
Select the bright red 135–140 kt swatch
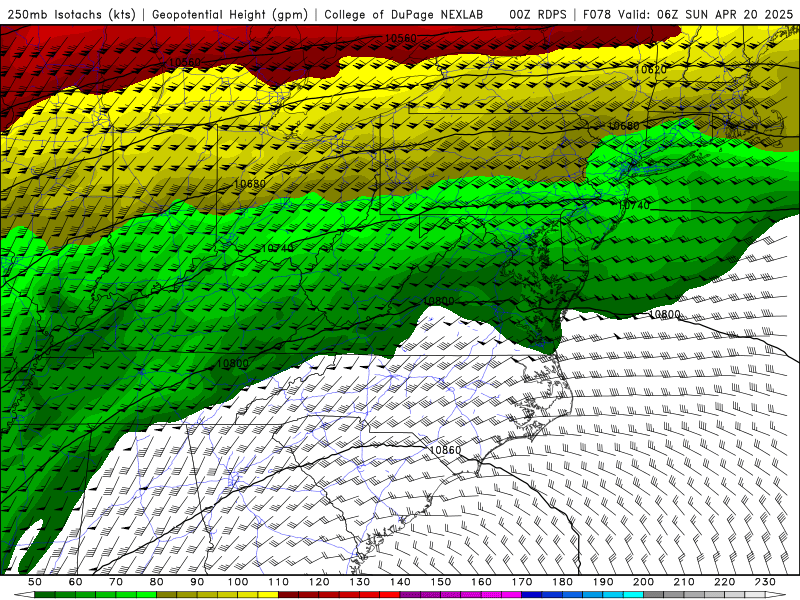[x=390, y=595]
